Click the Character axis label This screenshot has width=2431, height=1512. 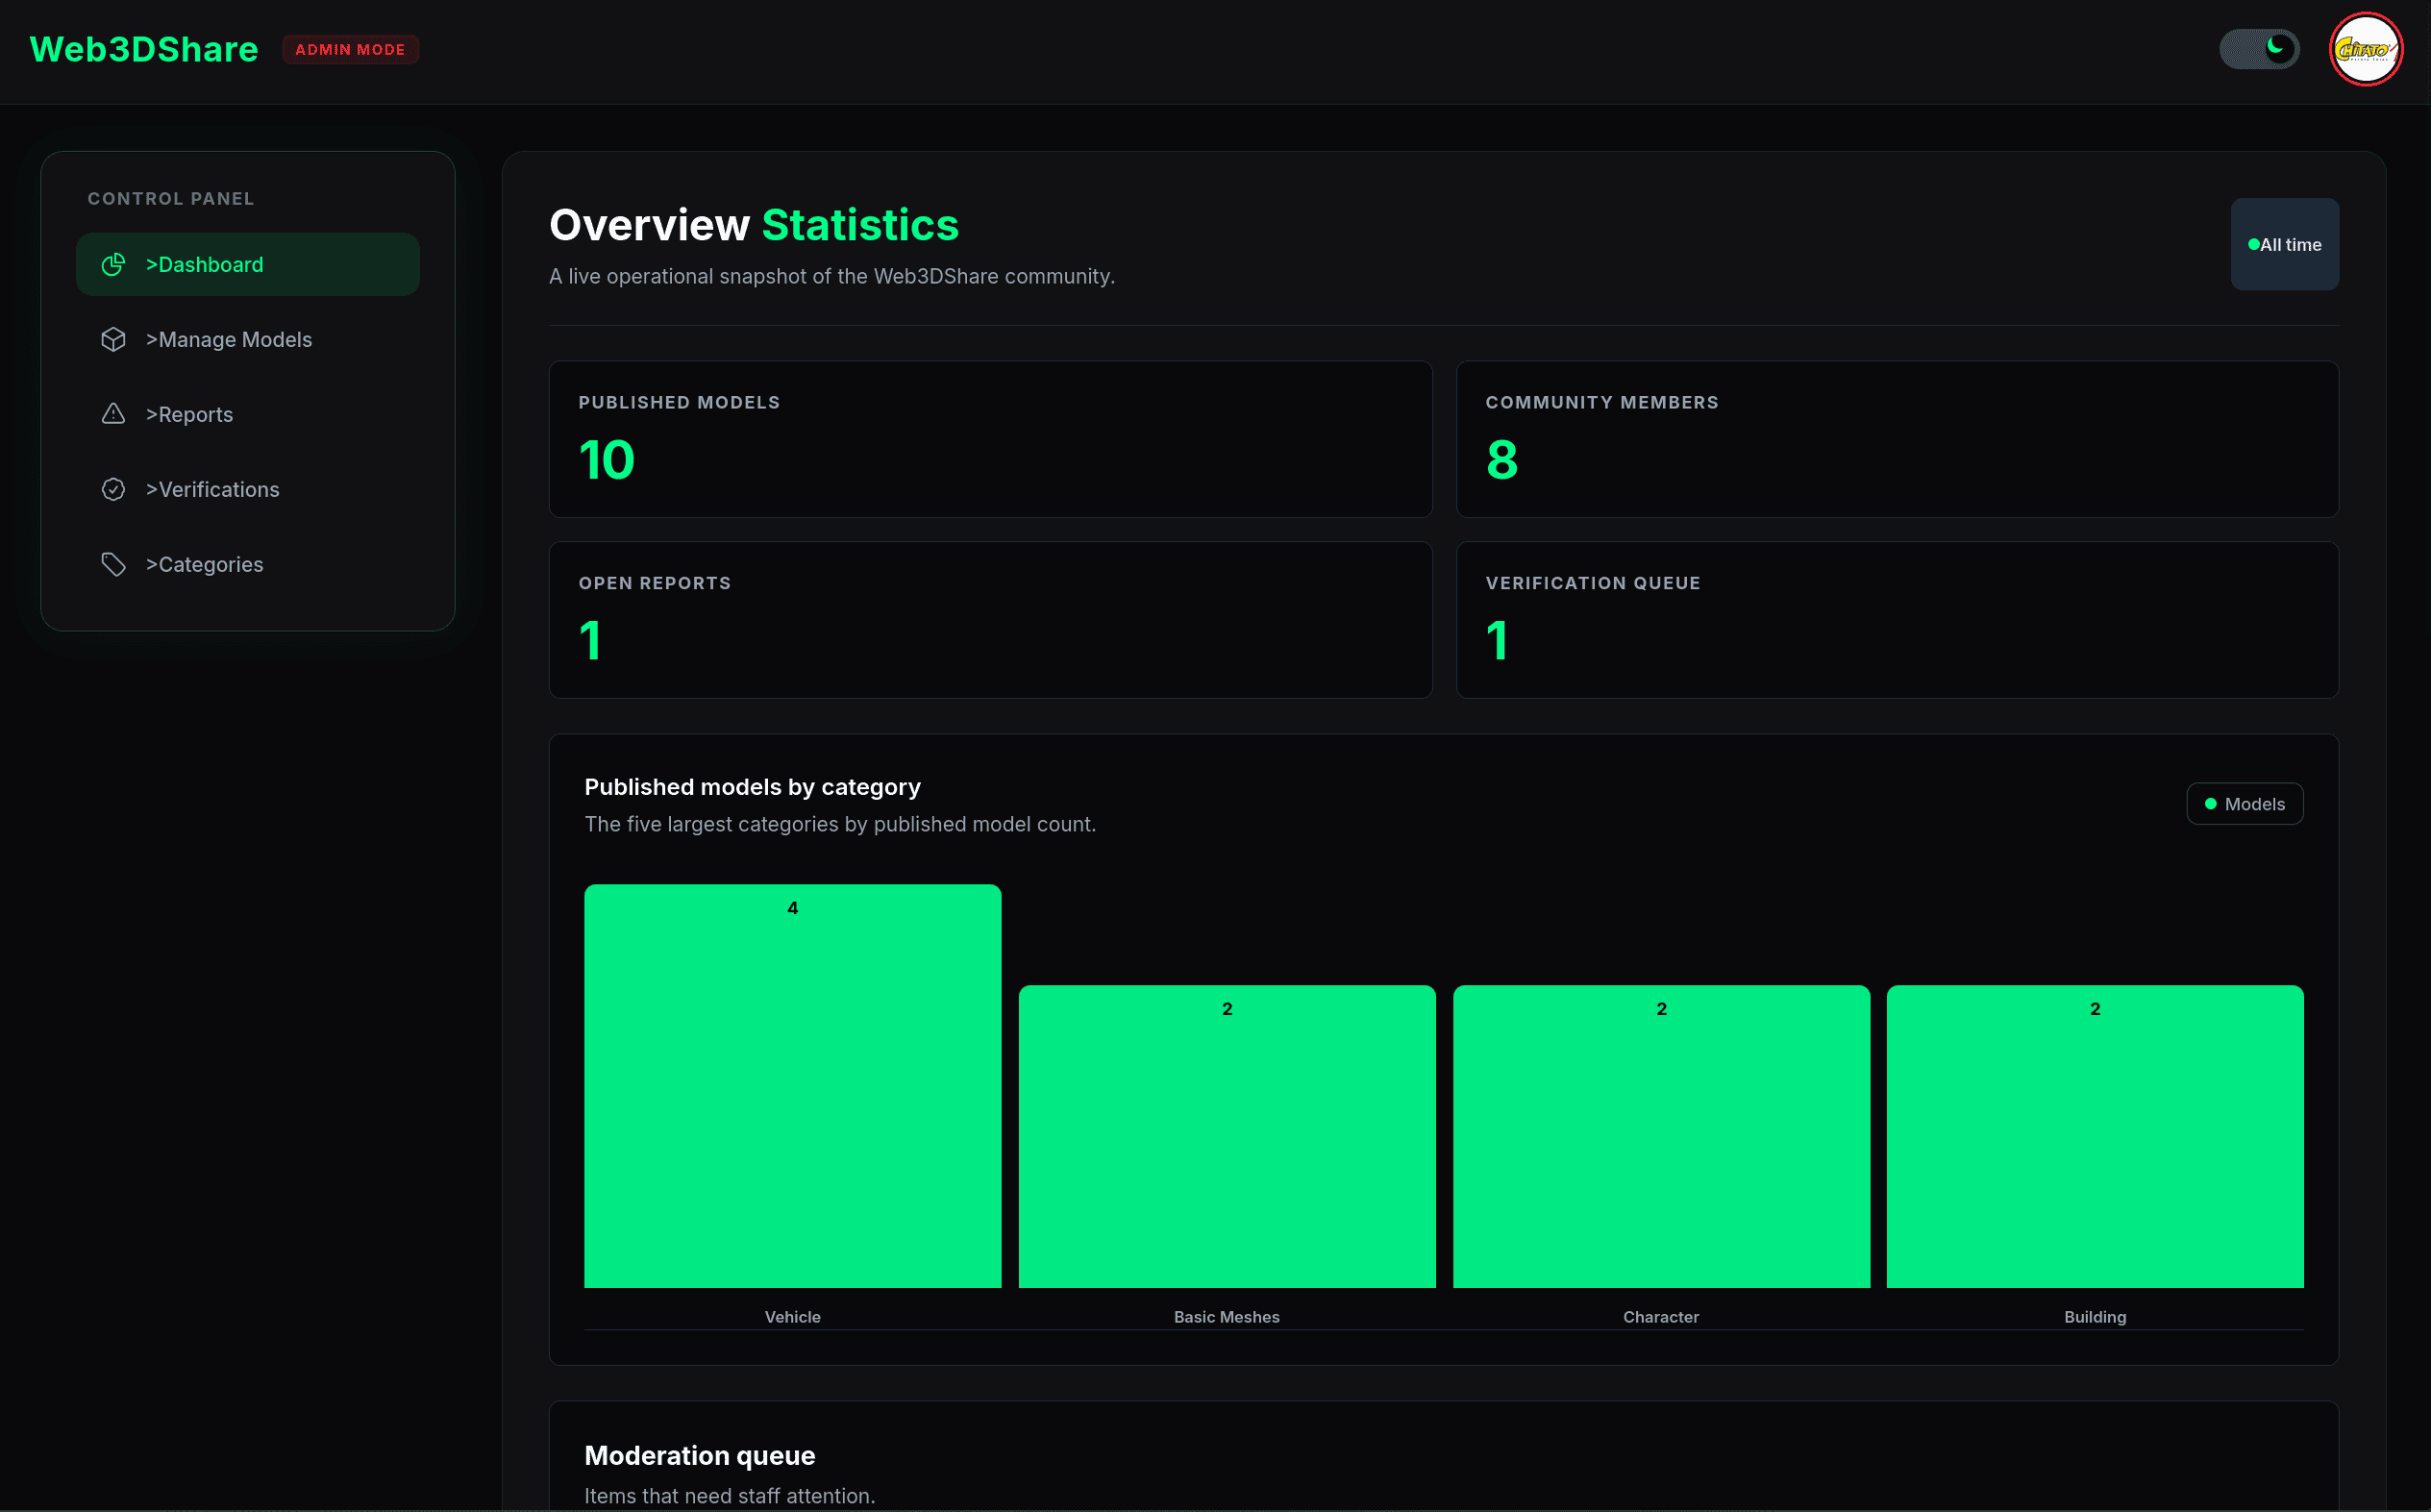pyautogui.click(x=1661, y=1317)
